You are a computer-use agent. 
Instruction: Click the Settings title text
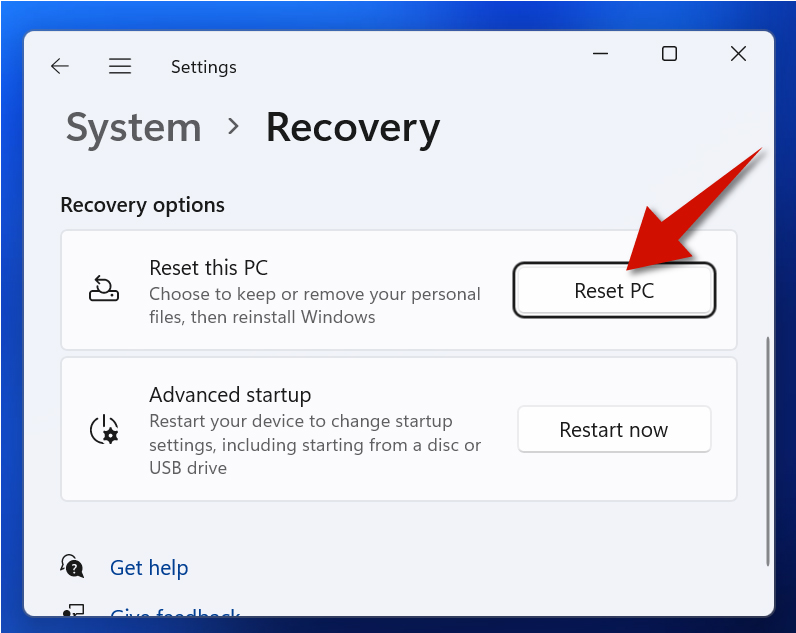pyautogui.click(x=204, y=67)
